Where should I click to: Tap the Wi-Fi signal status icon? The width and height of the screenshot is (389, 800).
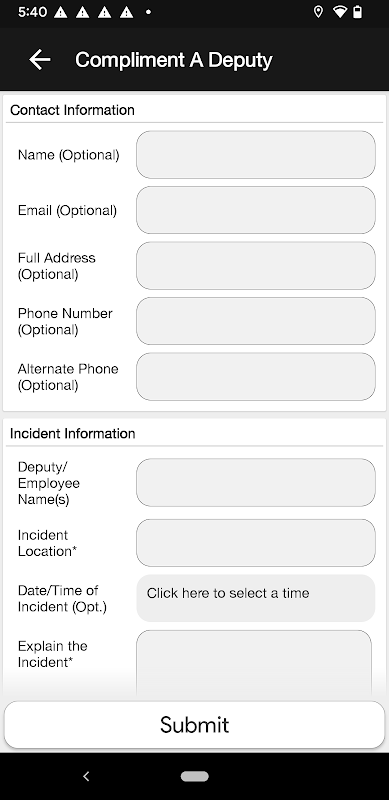[339, 12]
